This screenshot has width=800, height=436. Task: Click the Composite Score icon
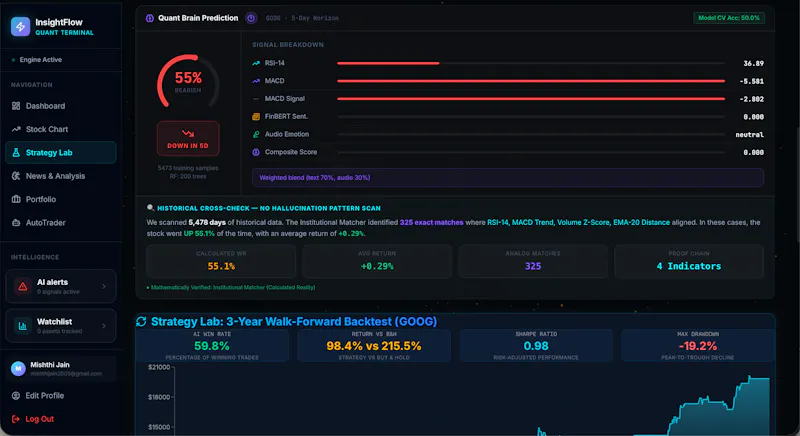[256, 152]
